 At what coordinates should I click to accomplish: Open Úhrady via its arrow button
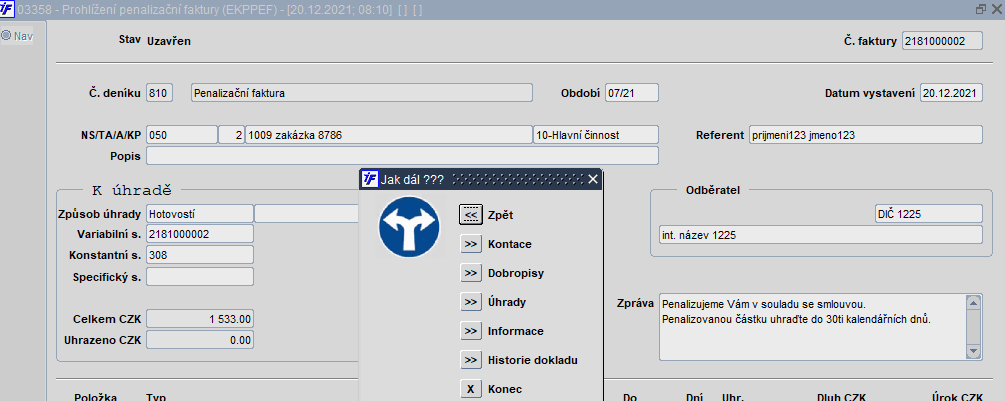coord(470,302)
